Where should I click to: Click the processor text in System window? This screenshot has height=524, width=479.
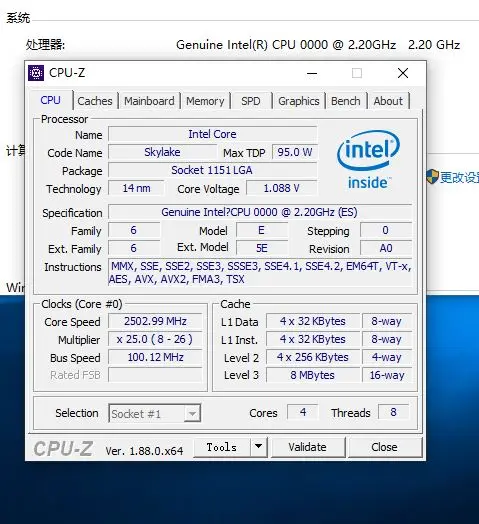pyautogui.click(x=318, y=45)
